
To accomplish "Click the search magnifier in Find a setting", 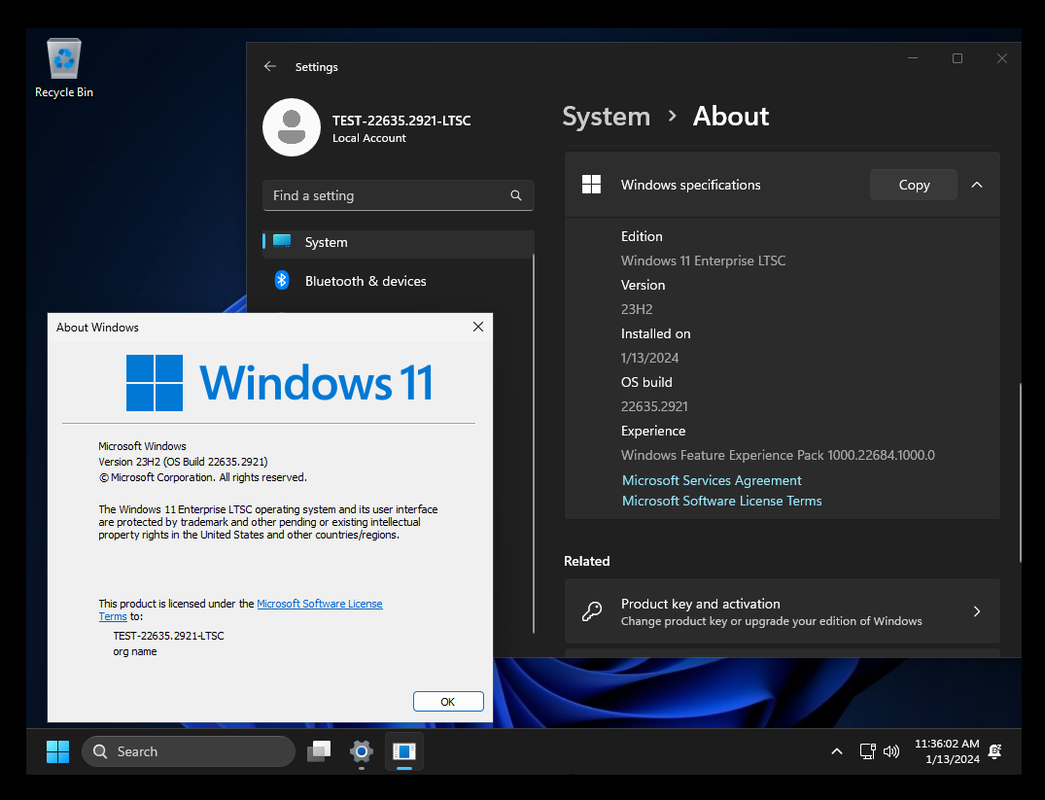I will coord(516,195).
